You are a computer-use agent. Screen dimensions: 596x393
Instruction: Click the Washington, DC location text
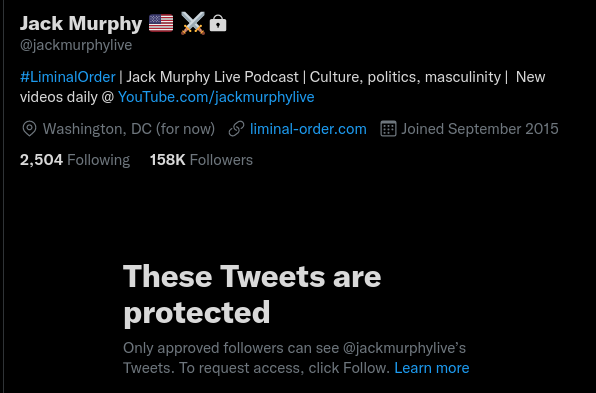128,129
